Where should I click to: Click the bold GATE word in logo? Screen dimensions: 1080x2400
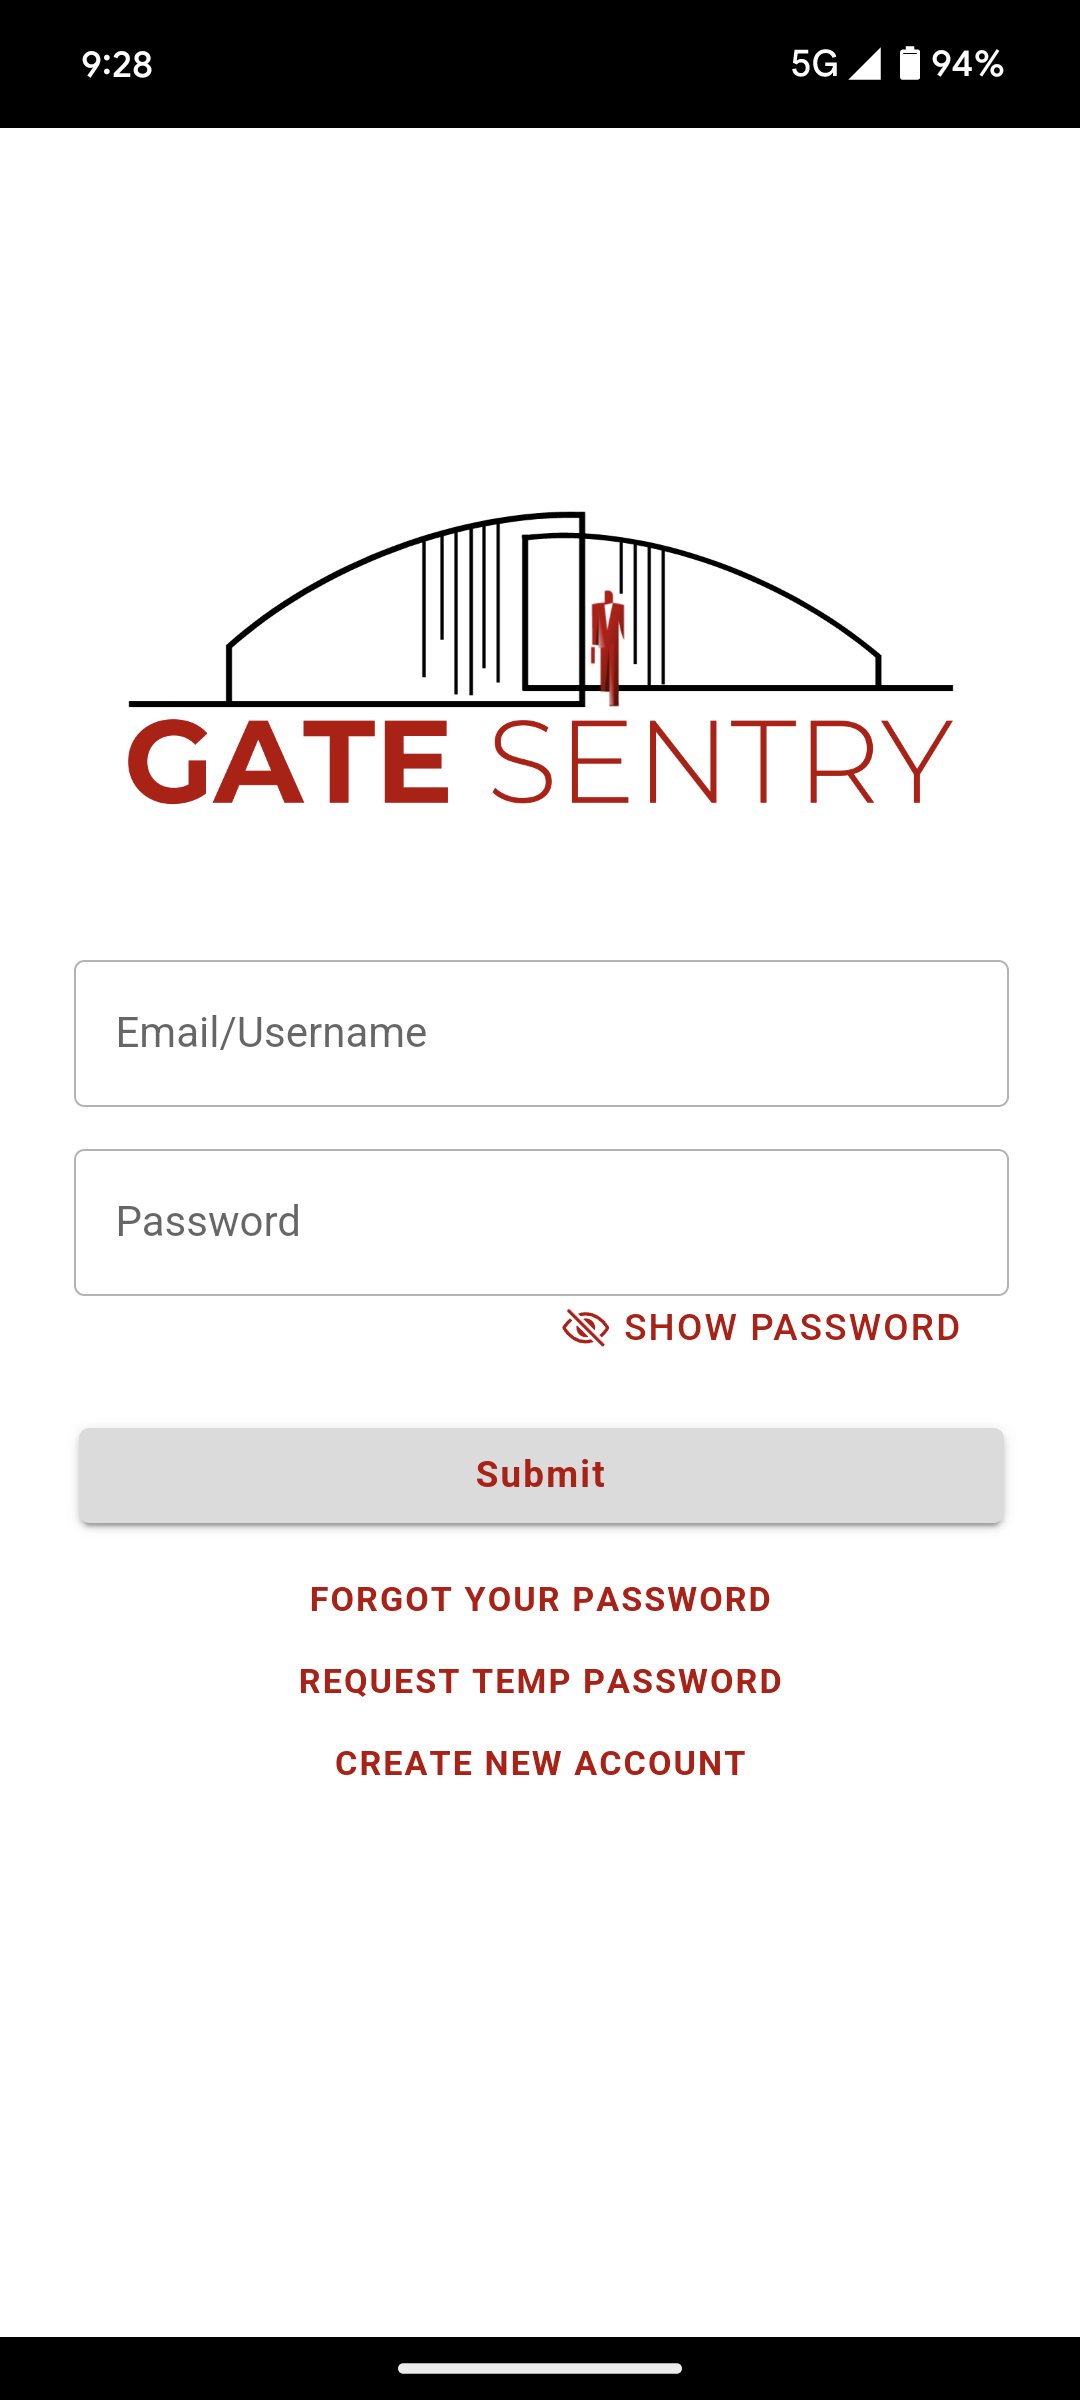(x=289, y=762)
